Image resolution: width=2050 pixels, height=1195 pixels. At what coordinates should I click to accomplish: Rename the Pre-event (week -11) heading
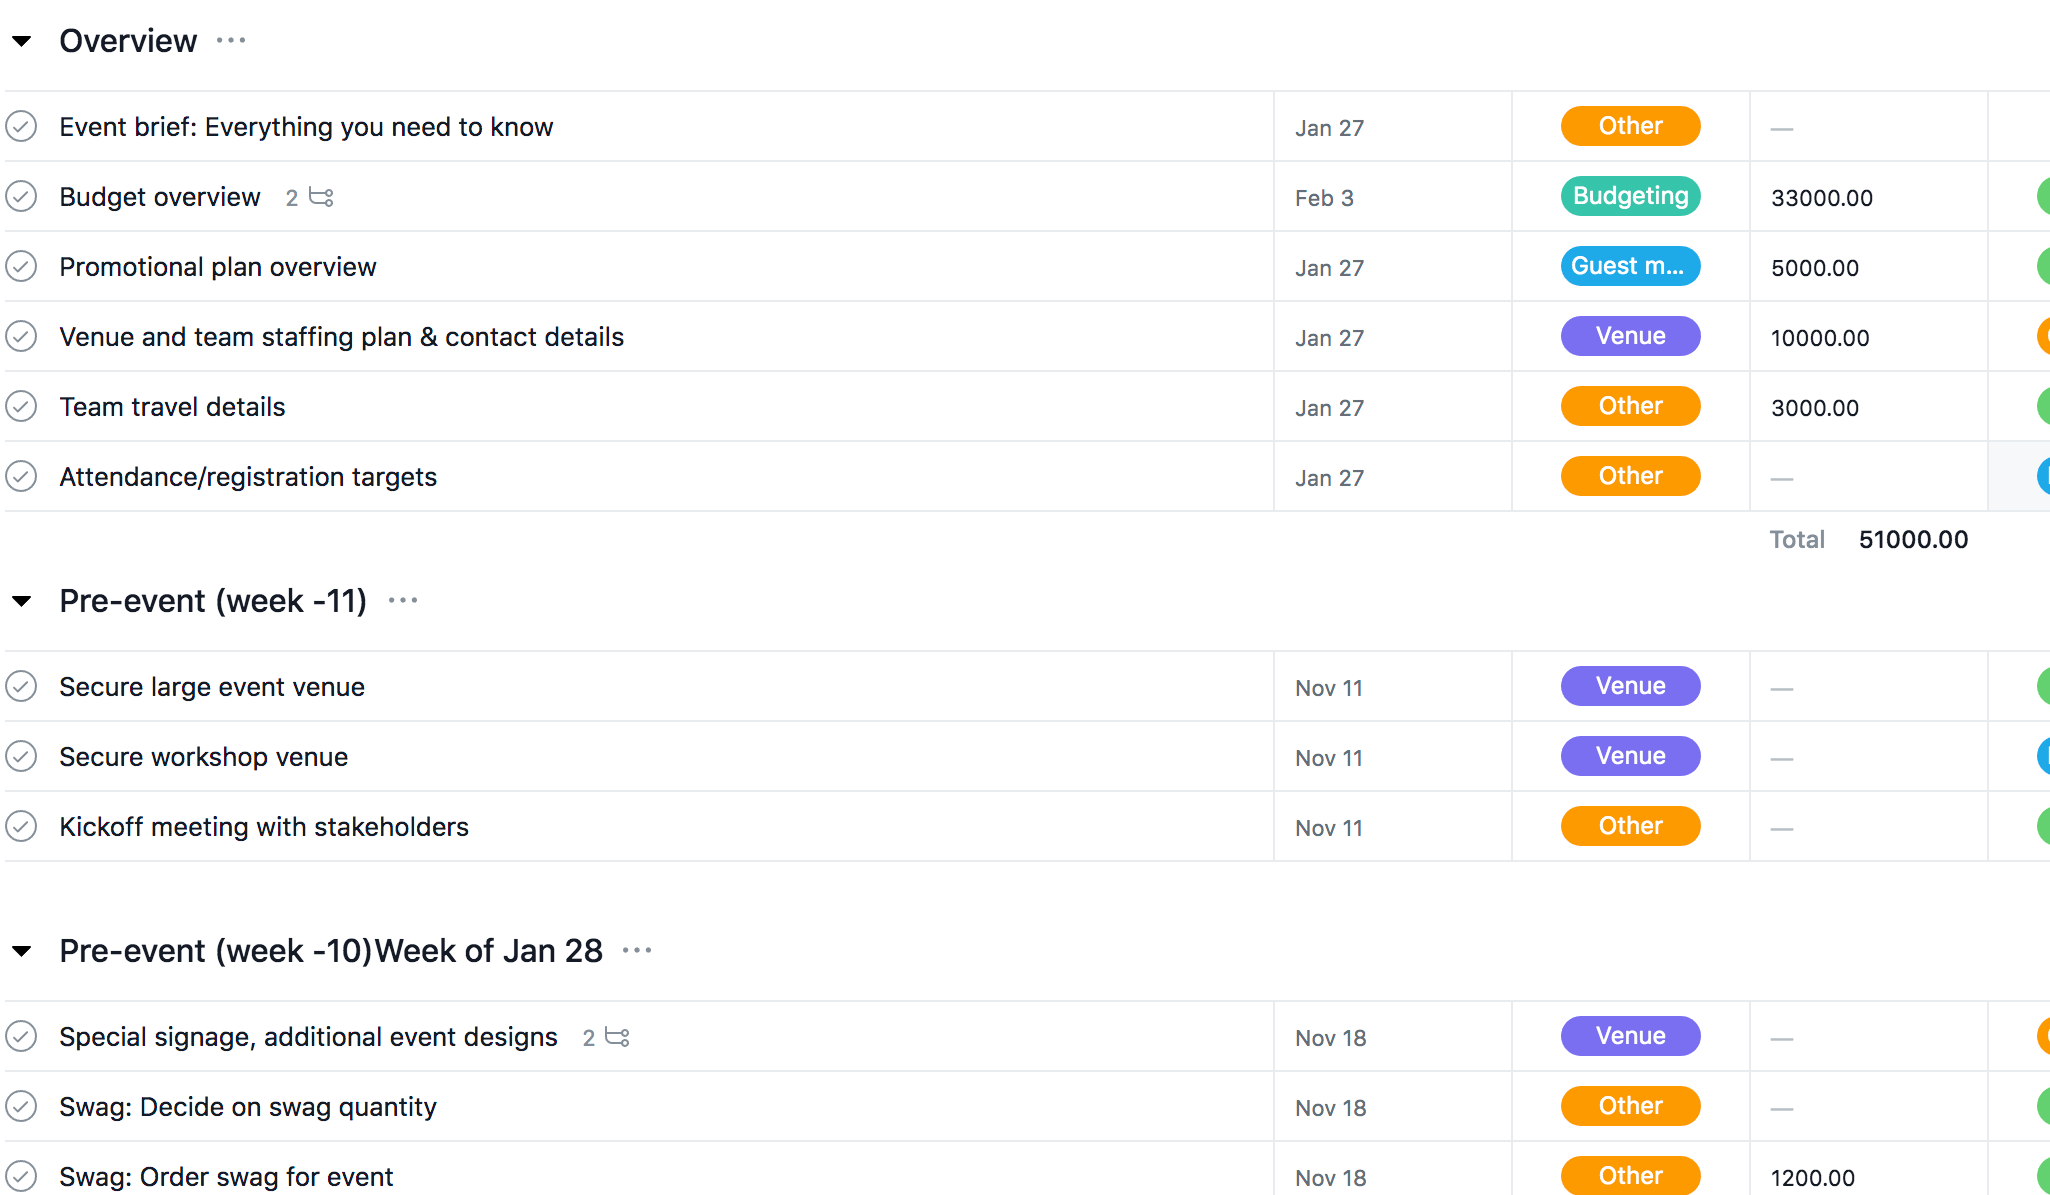[213, 601]
